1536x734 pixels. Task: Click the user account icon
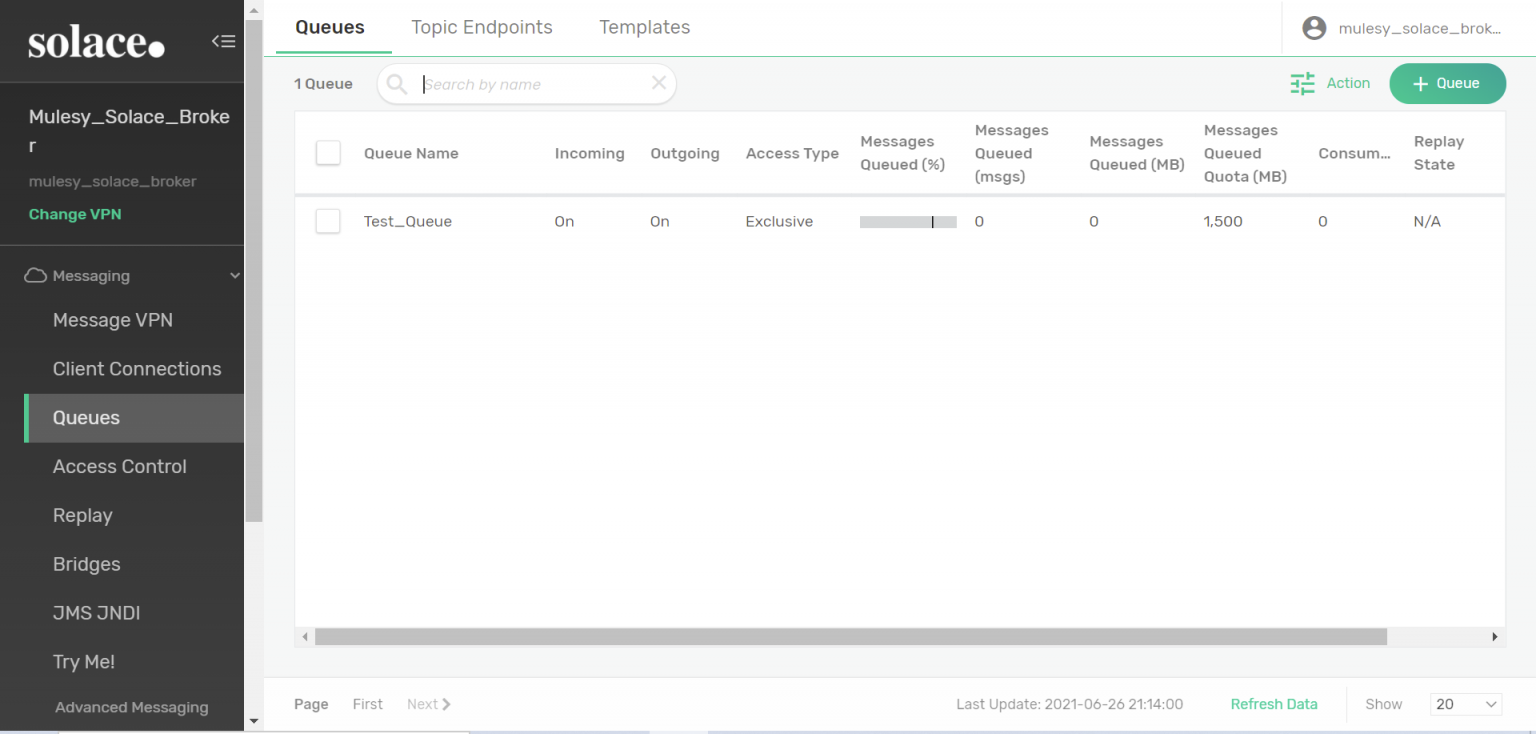coord(1314,27)
